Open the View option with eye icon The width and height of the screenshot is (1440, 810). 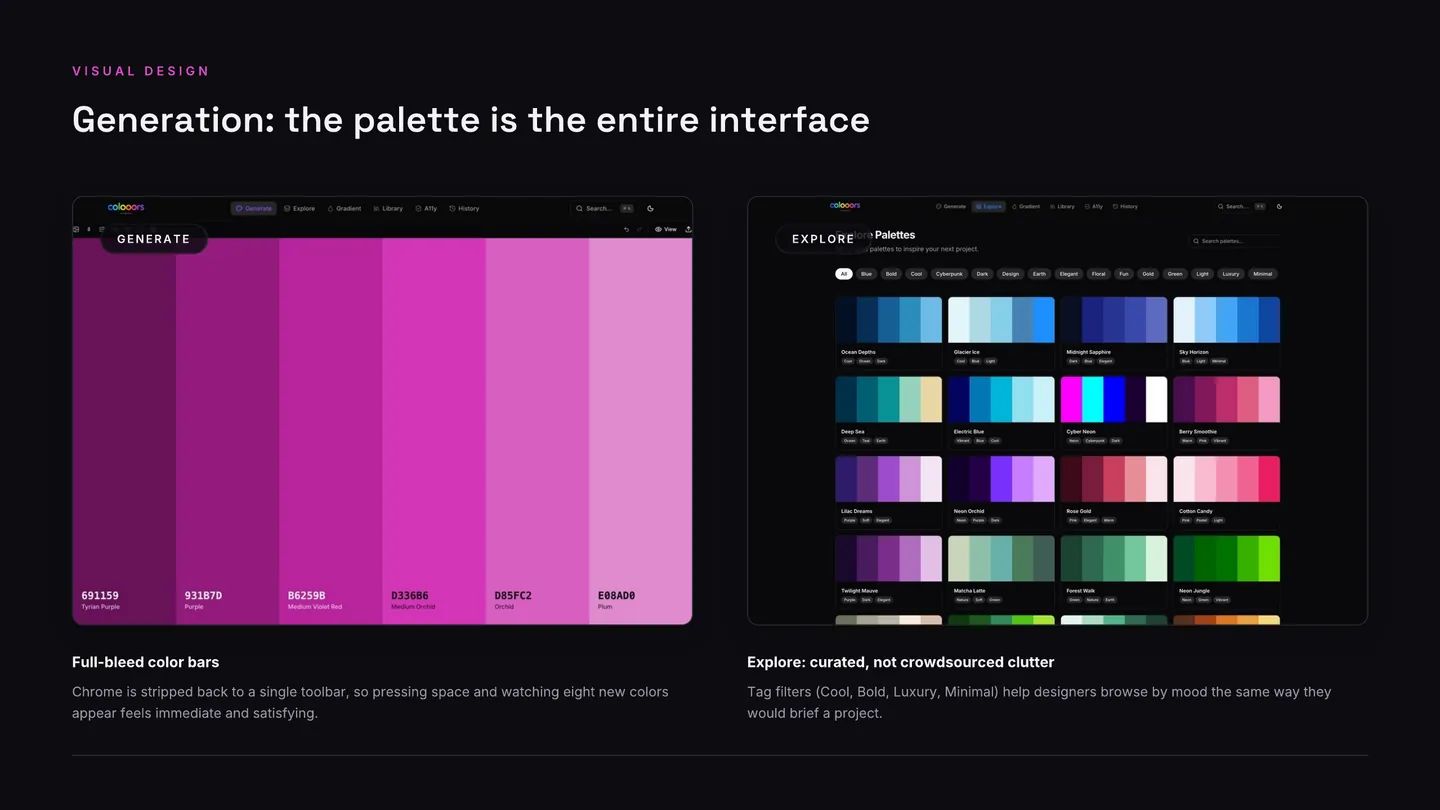click(666, 229)
